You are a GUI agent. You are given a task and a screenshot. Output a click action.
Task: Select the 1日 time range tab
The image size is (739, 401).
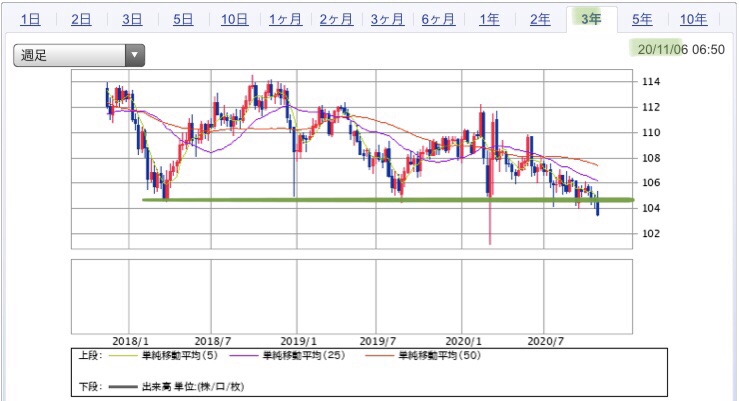tap(31, 19)
